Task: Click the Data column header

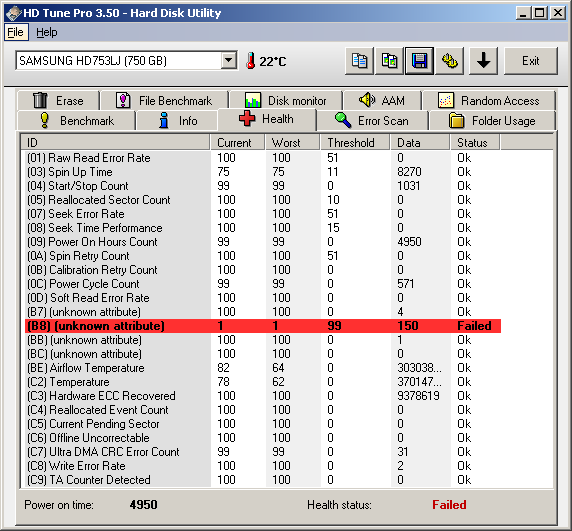Action: click(420, 142)
